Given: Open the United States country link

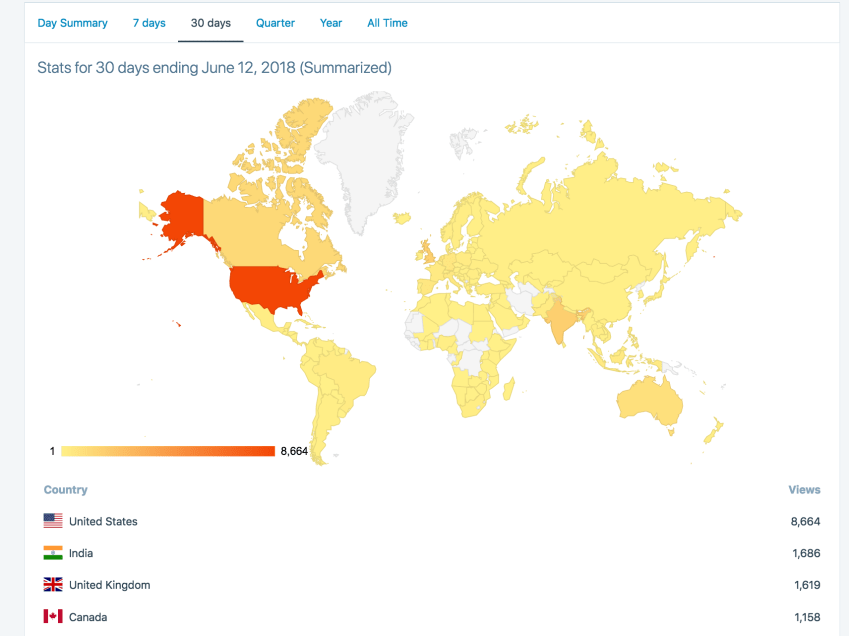Looking at the screenshot, I should pos(103,521).
